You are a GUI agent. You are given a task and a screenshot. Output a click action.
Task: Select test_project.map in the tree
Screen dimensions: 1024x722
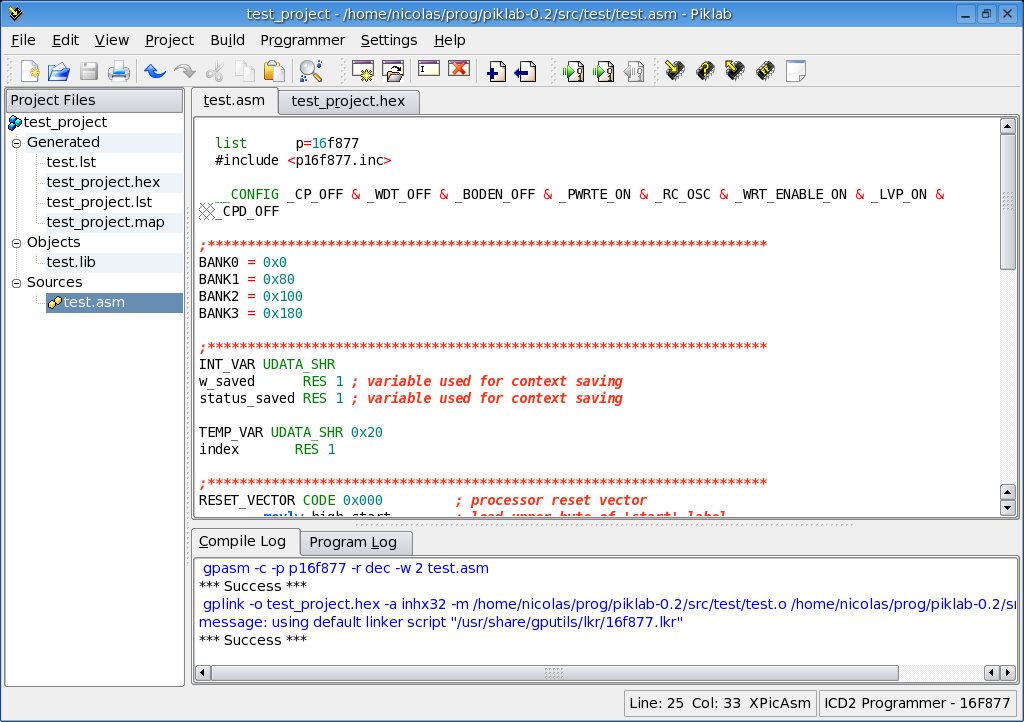click(105, 223)
